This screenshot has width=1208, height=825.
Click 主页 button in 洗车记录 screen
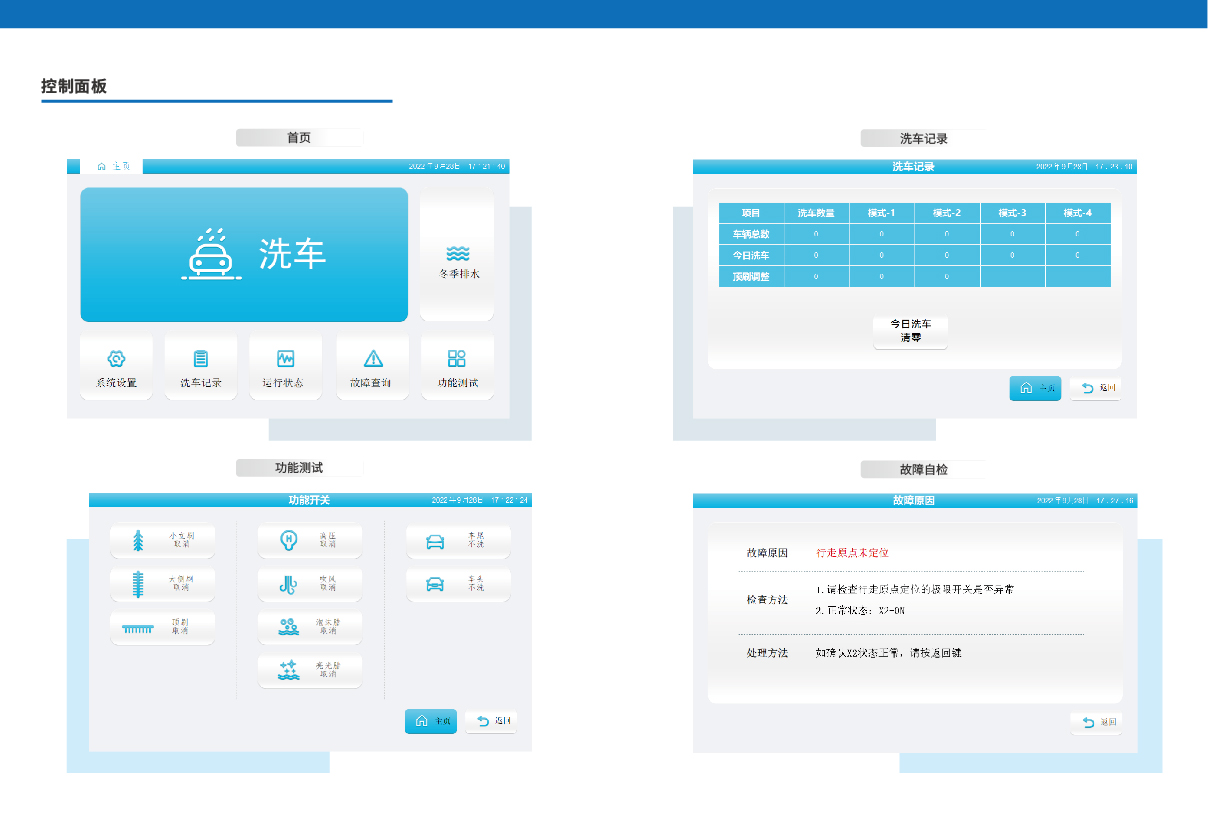coord(1035,388)
